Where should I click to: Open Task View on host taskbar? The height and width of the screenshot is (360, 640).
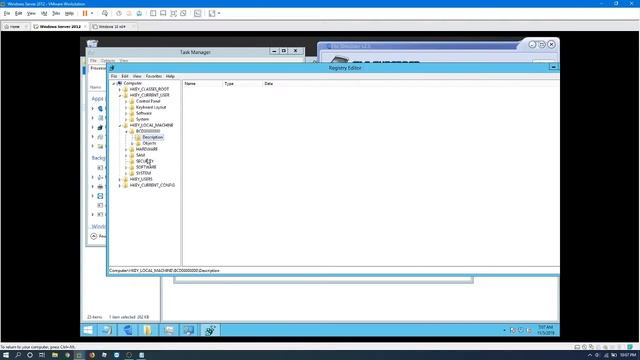click(x=42, y=355)
